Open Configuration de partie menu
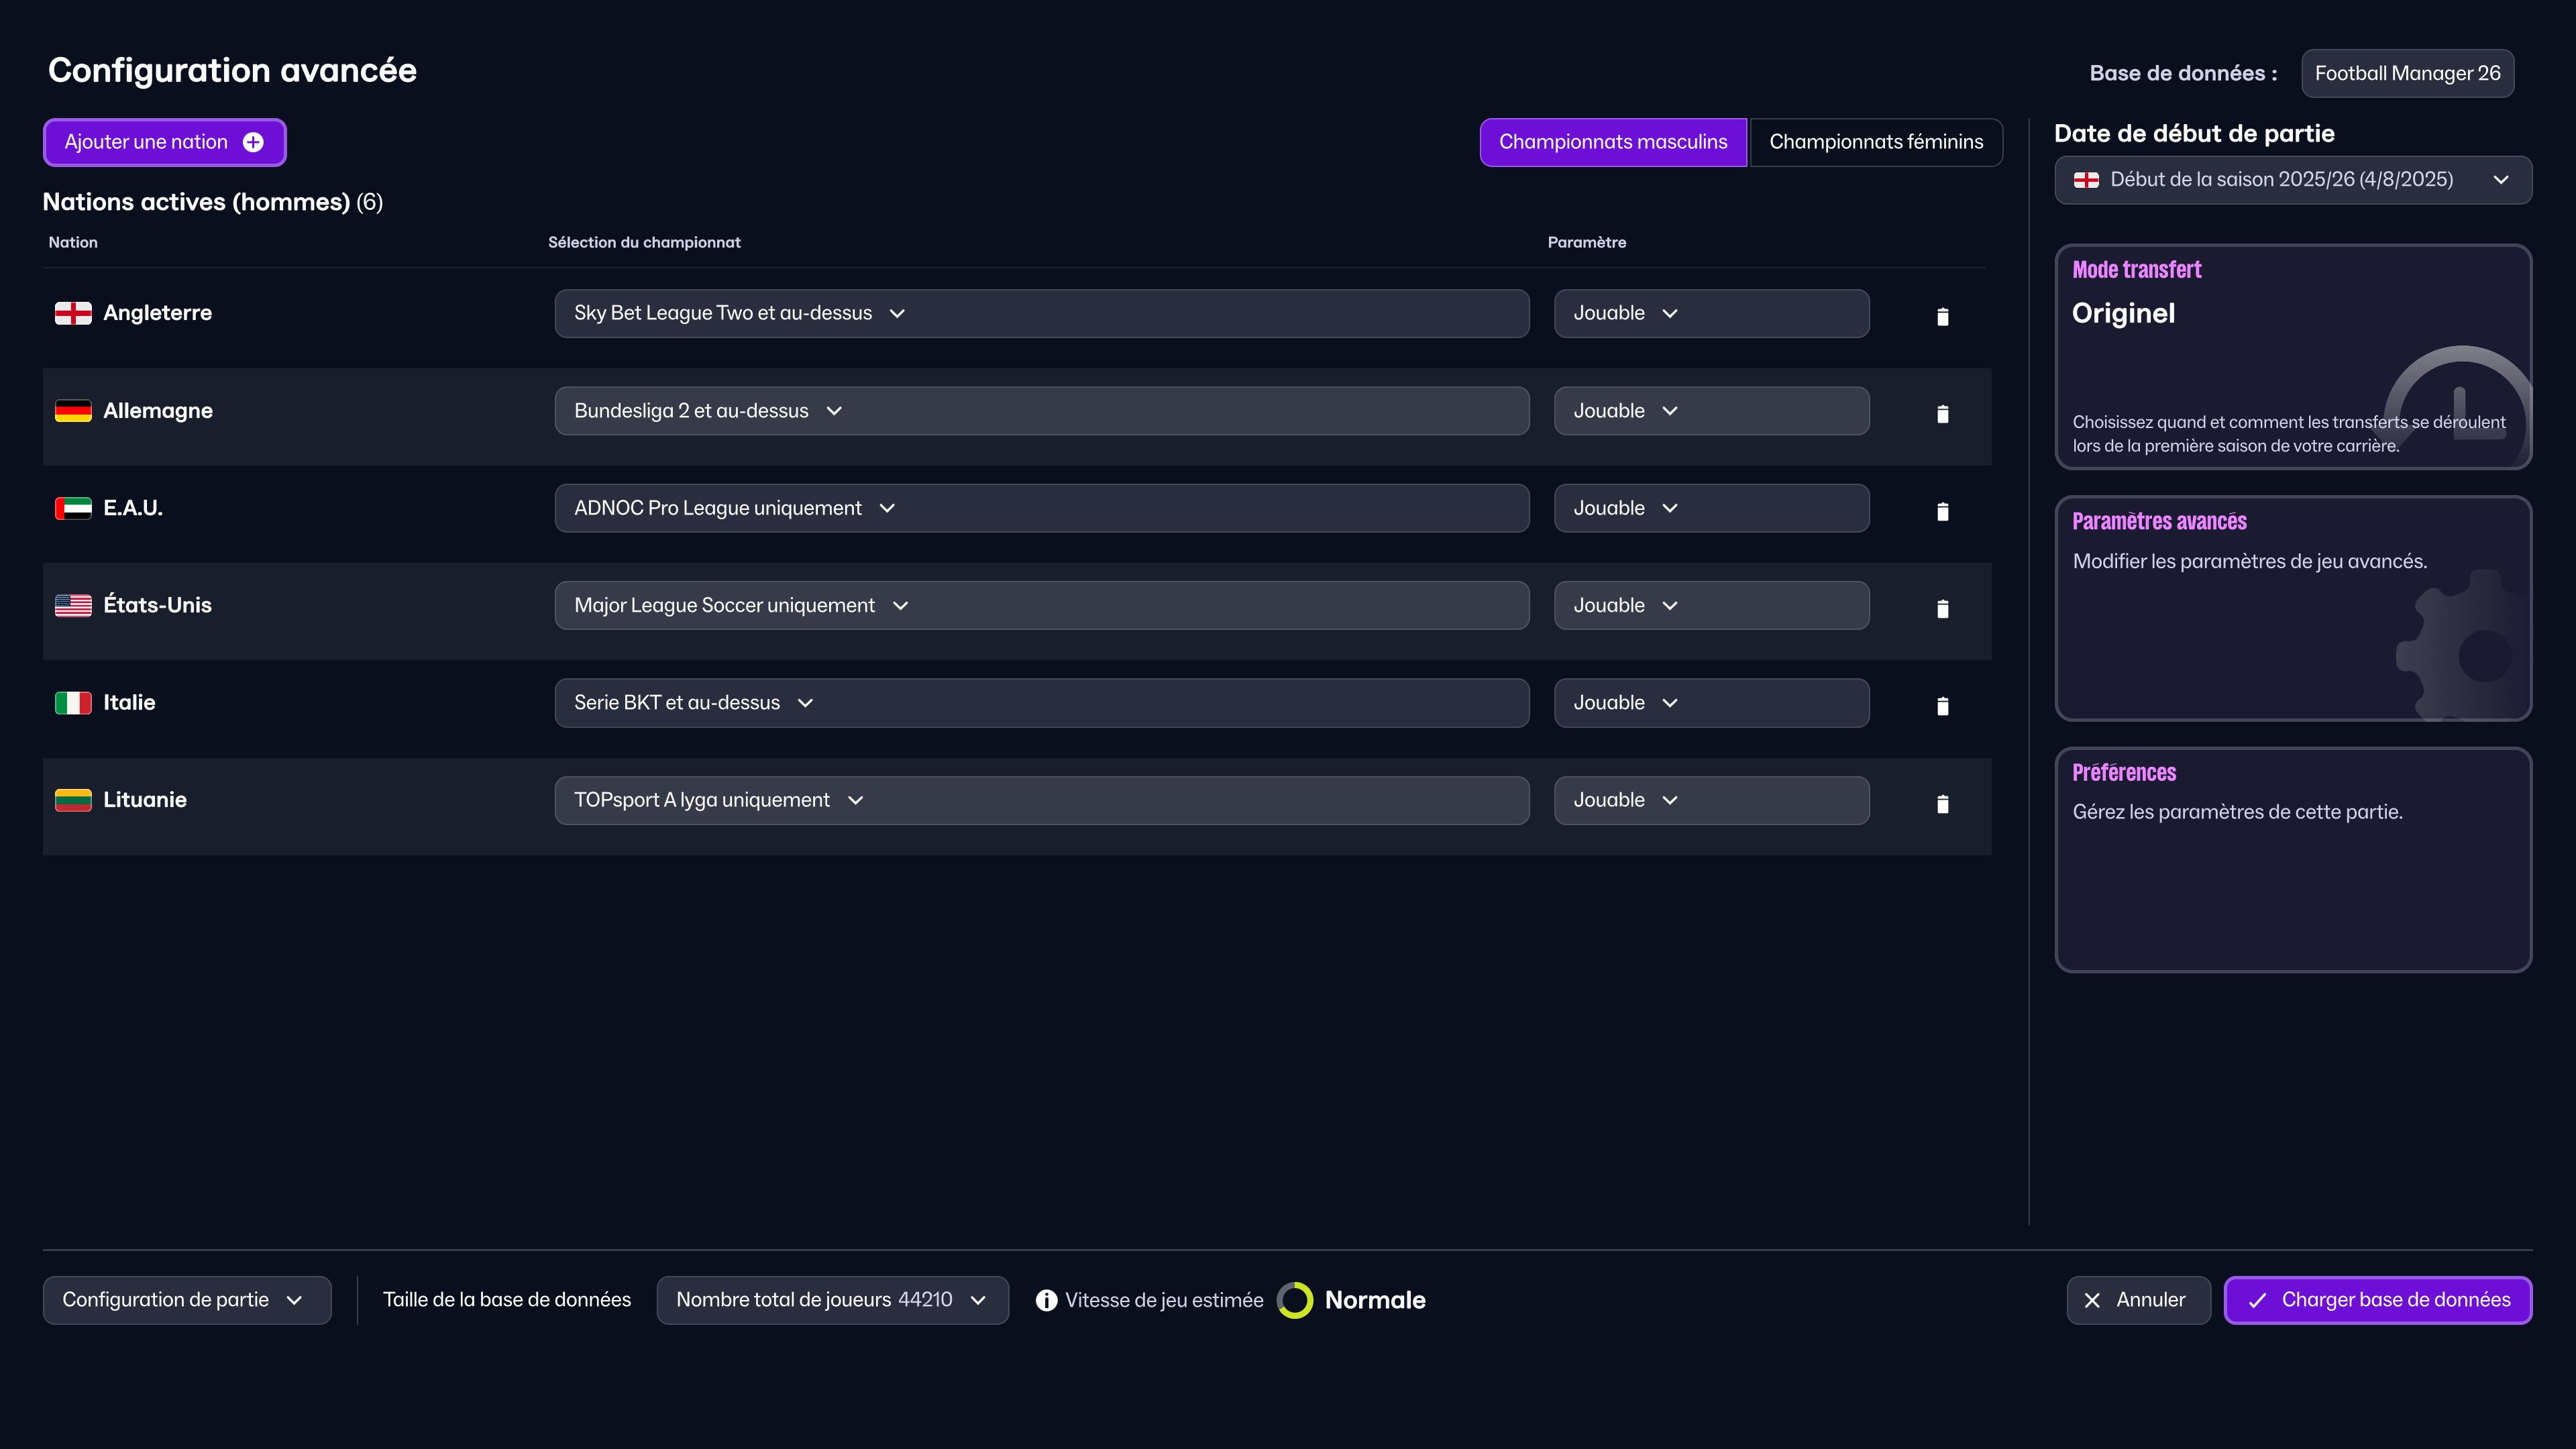Screen dimensions: 2576x1449 pos(186,1300)
